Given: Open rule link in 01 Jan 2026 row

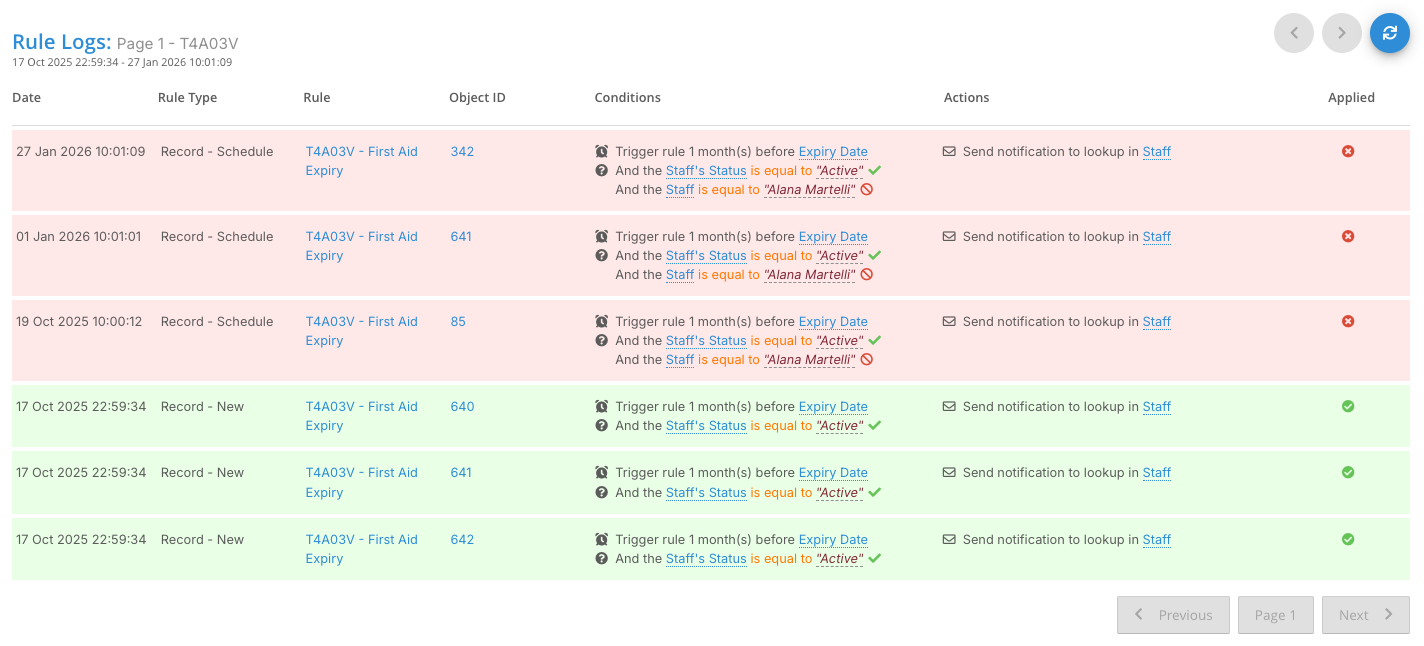Looking at the screenshot, I should 361,246.
